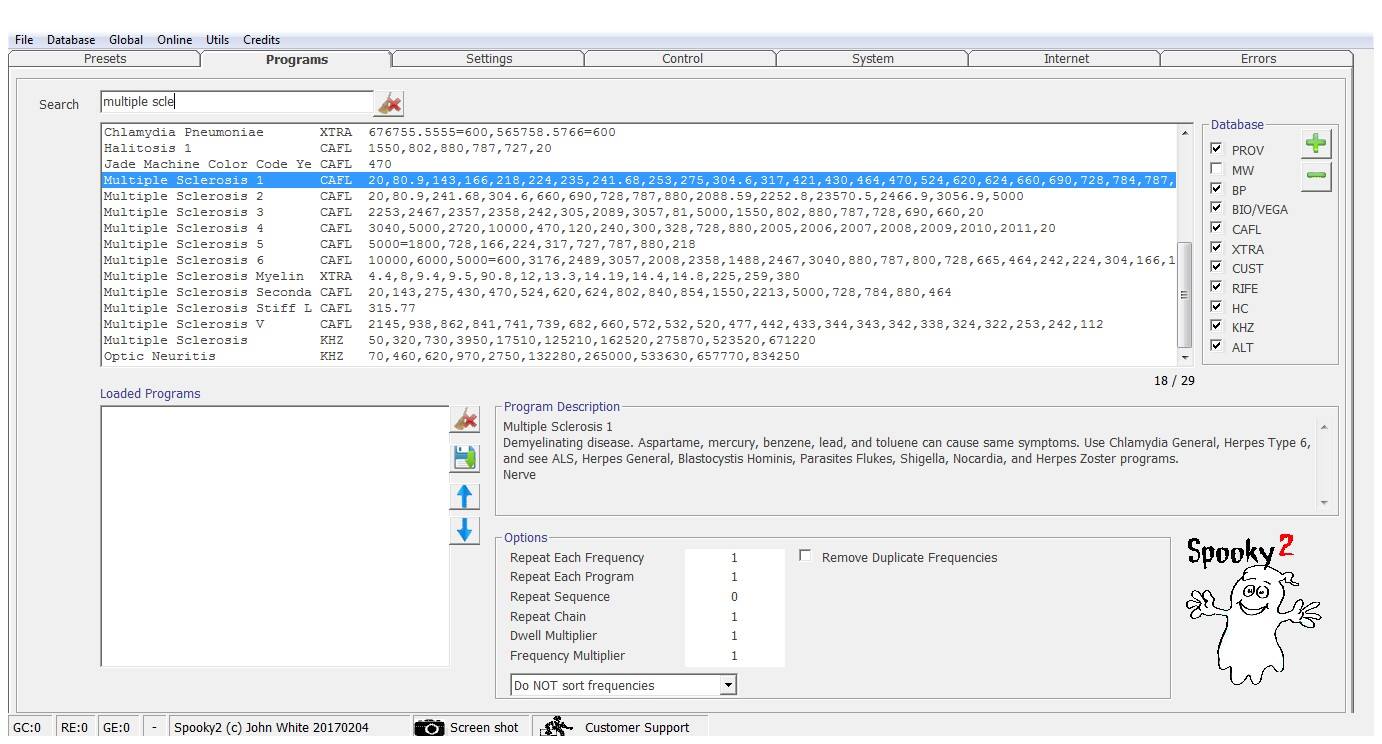This screenshot has width=1382, height=744.
Task: Switch to the Internet tab
Action: point(1066,59)
